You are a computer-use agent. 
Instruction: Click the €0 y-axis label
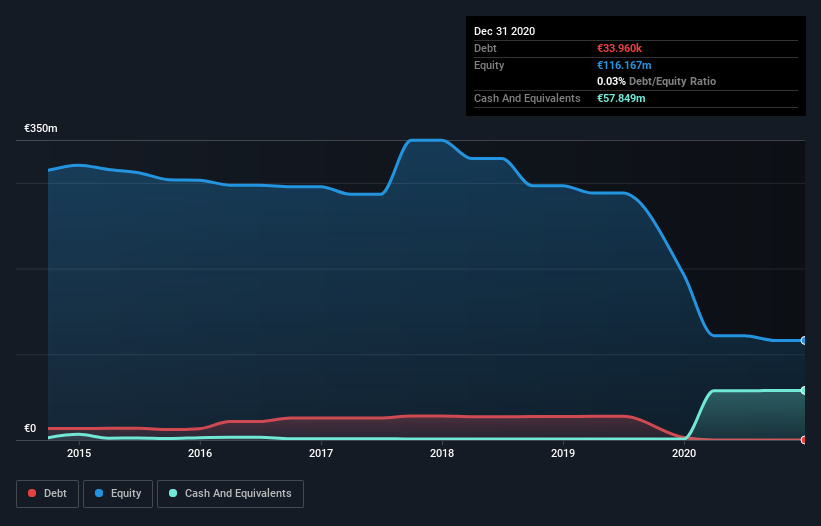[30, 428]
